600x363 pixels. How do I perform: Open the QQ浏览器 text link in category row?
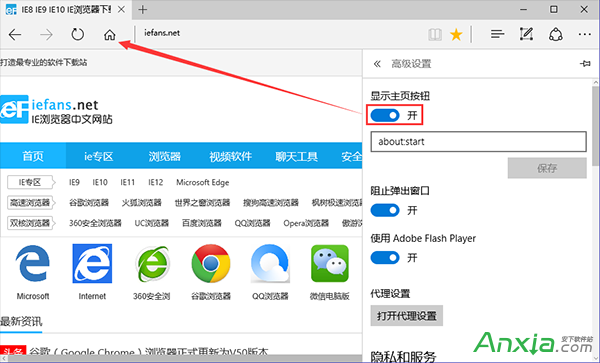pos(253,223)
